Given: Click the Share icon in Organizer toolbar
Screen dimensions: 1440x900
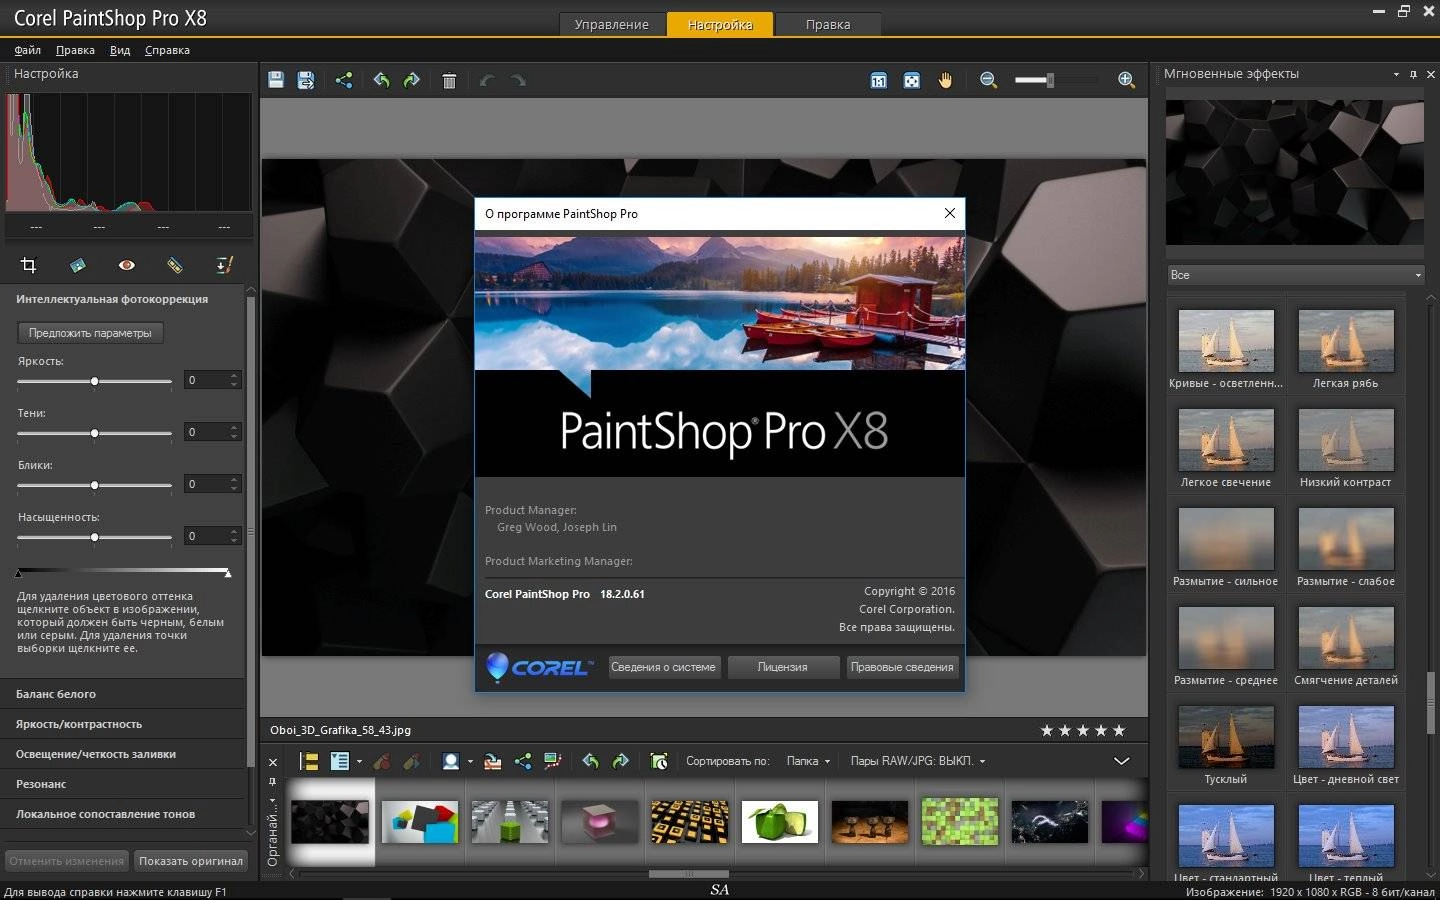Looking at the screenshot, I should [x=523, y=761].
